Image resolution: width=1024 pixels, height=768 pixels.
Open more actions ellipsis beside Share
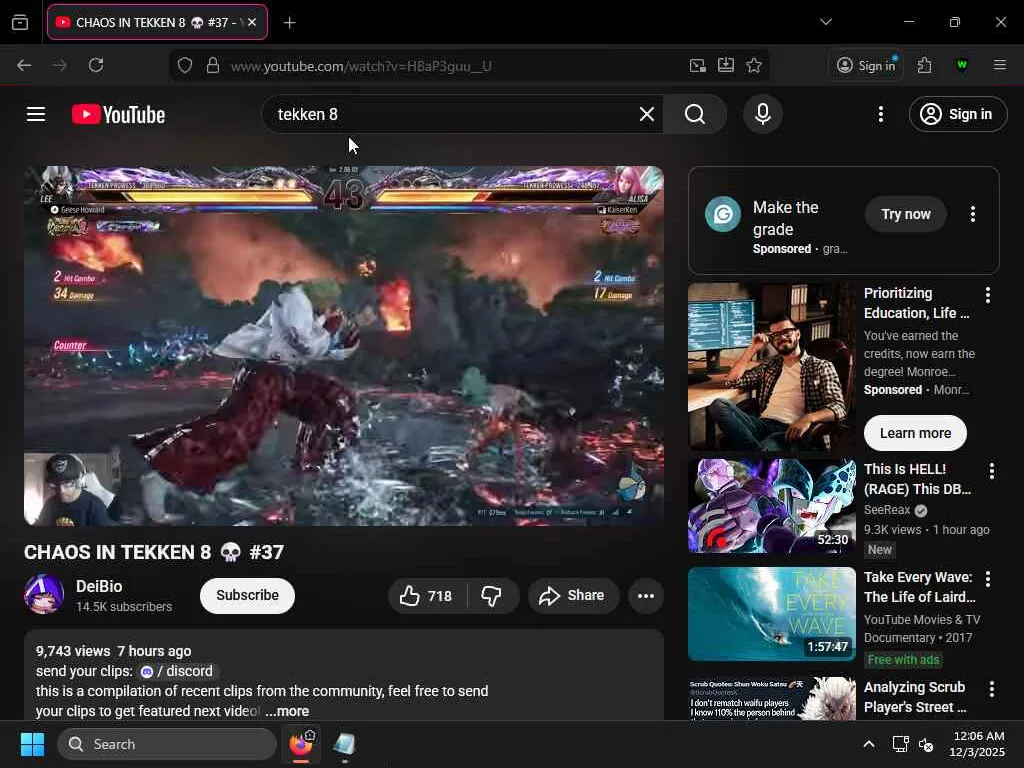645,596
